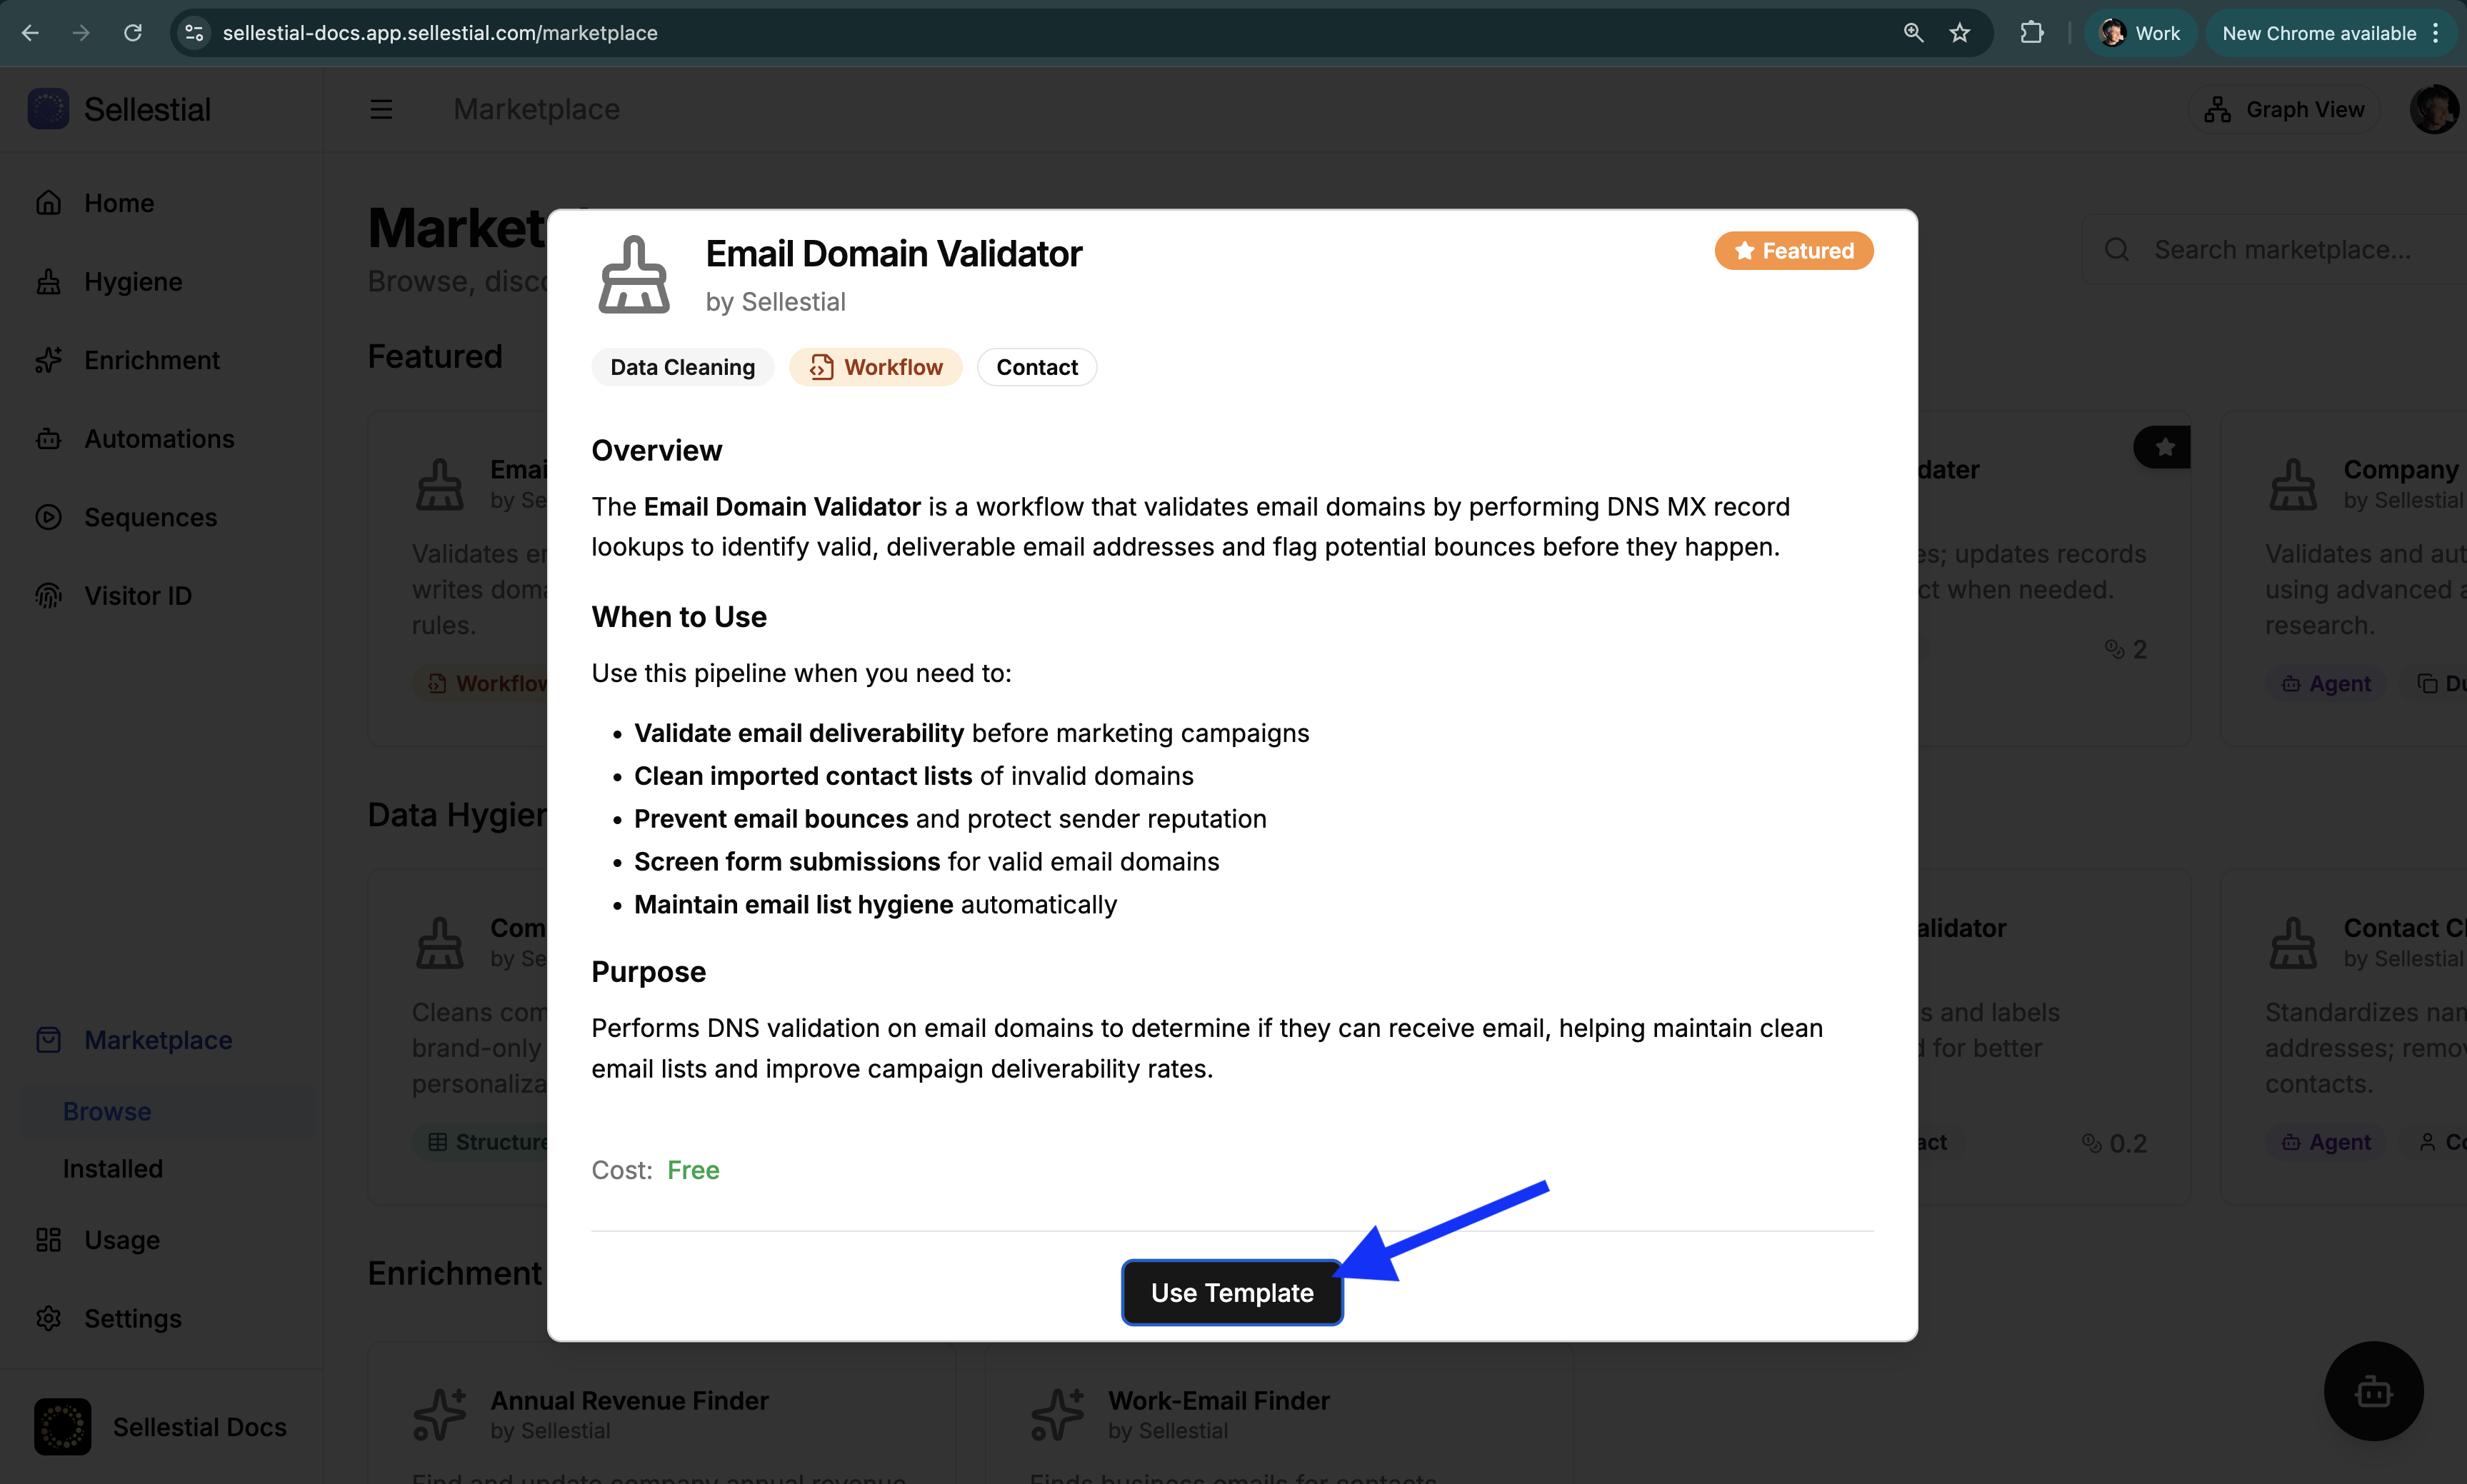Select Browse under Marketplace
Viewport: 2467px width, 1484px height.
click(x=106, y=1111)
